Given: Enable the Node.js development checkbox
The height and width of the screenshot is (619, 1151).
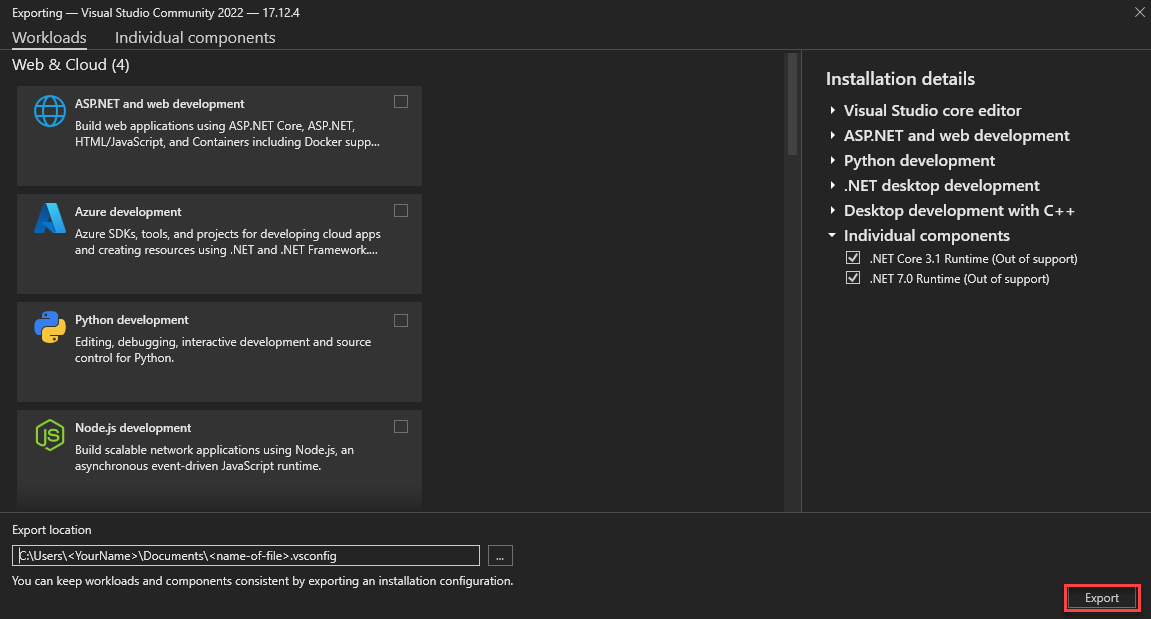Looking at the screenshot, I should (401, 426).
